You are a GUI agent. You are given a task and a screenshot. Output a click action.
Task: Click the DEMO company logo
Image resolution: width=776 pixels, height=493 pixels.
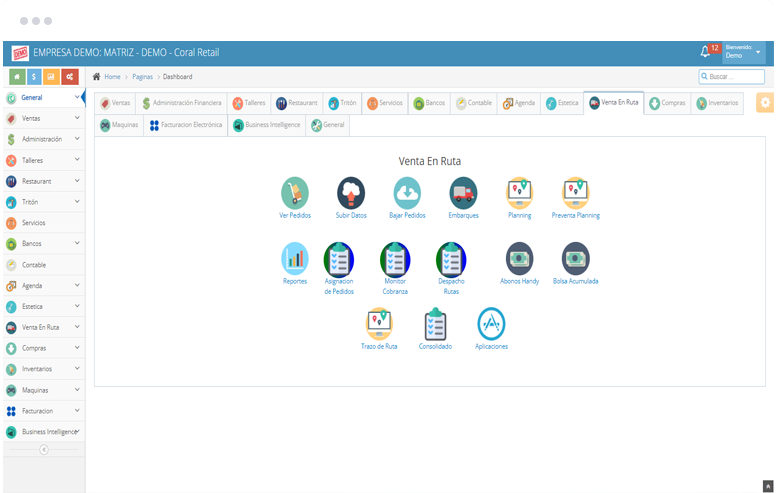pos(20,53)
